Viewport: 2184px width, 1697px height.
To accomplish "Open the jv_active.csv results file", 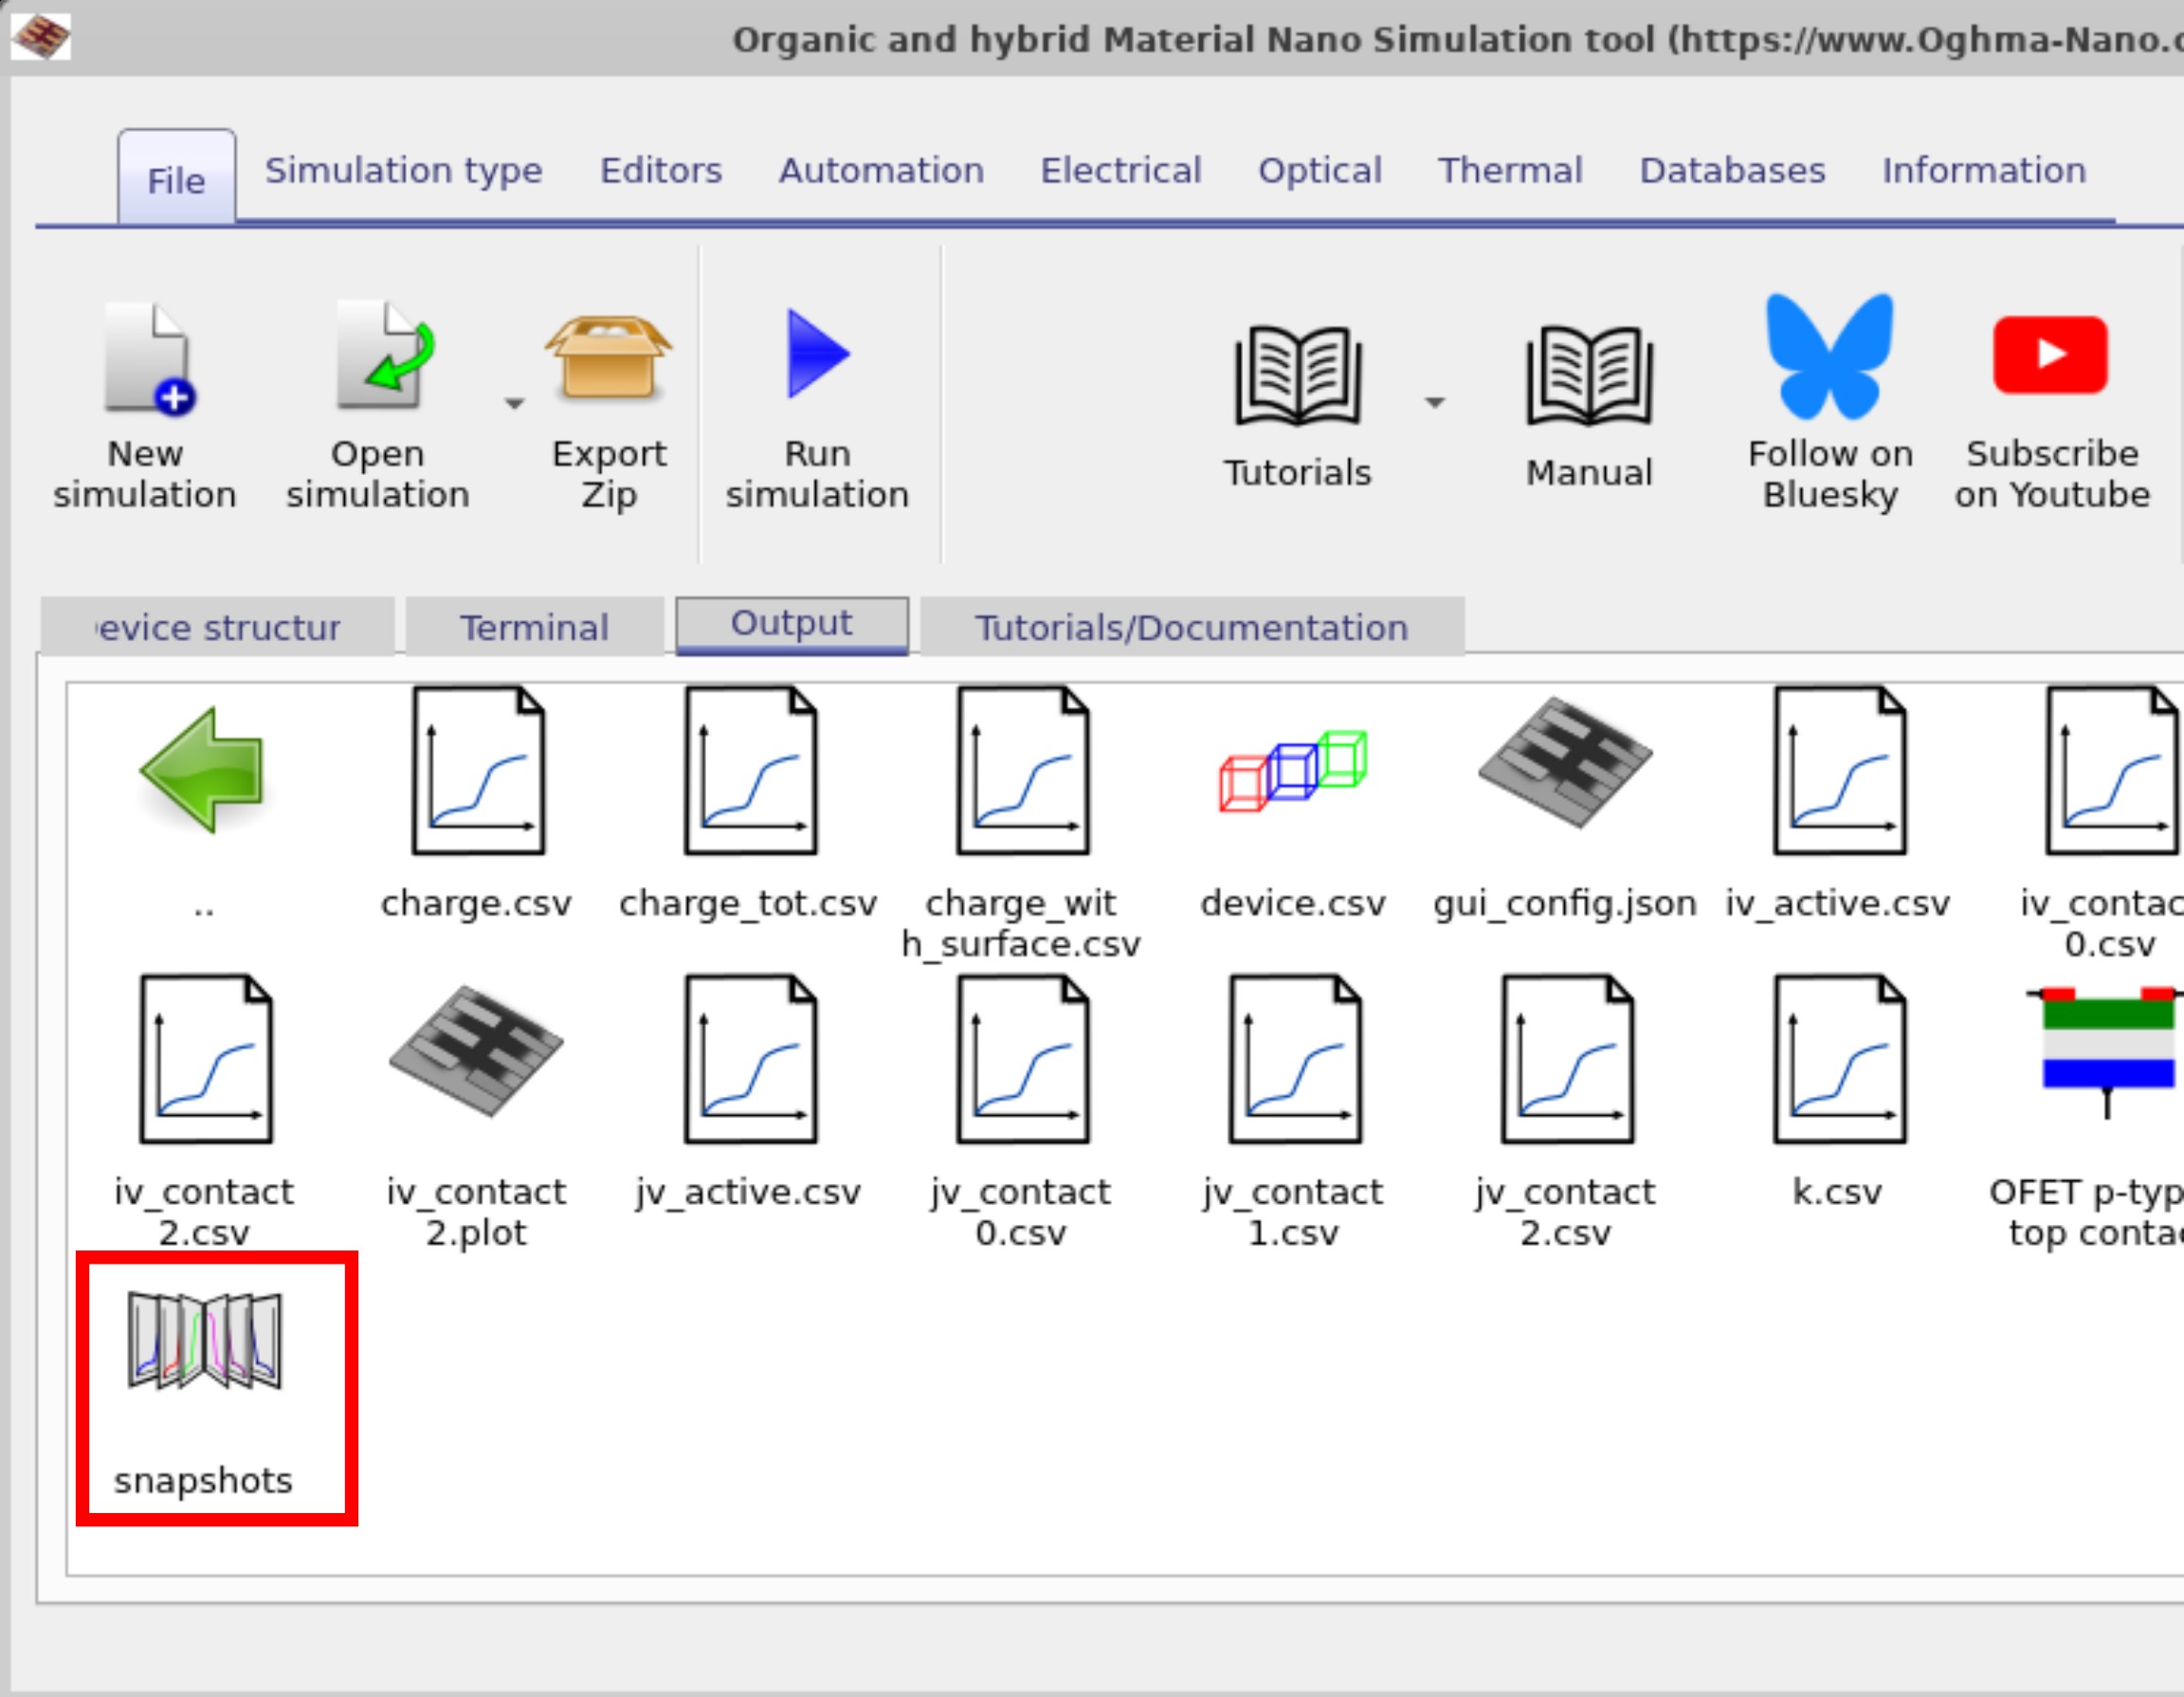I will 748,1060.
